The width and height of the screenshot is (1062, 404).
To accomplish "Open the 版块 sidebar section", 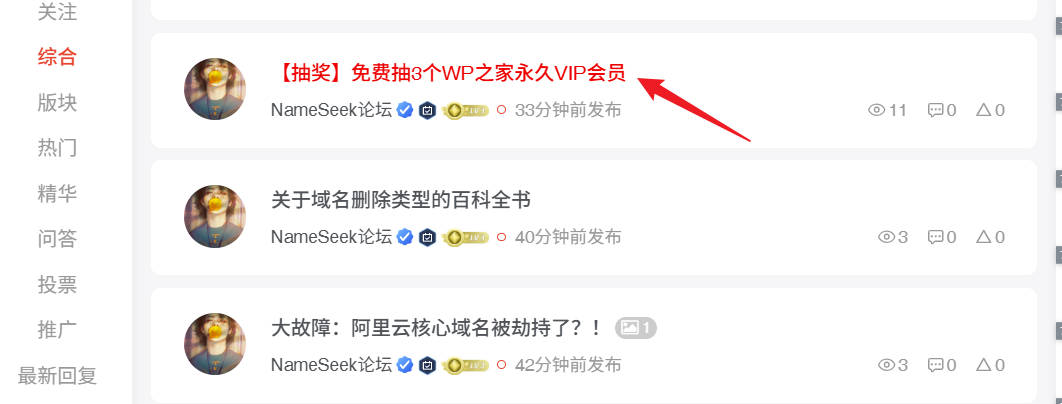I will tap(58, 102).
